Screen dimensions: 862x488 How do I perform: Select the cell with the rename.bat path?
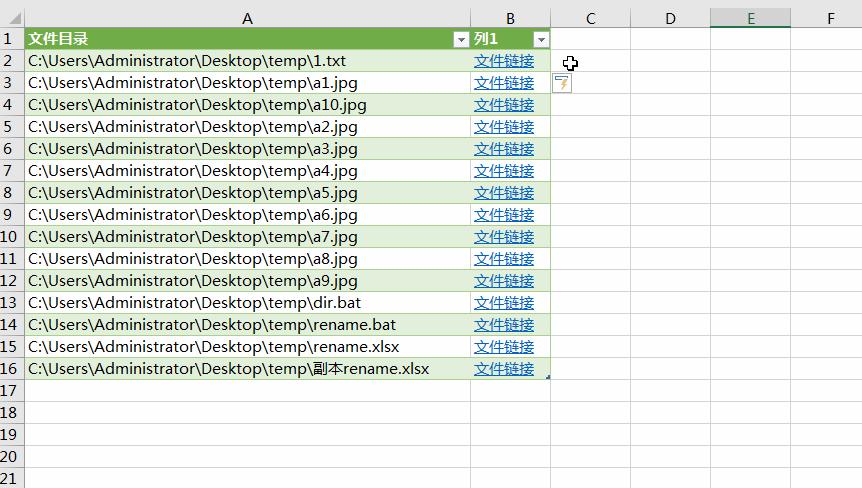pos(212,325)
